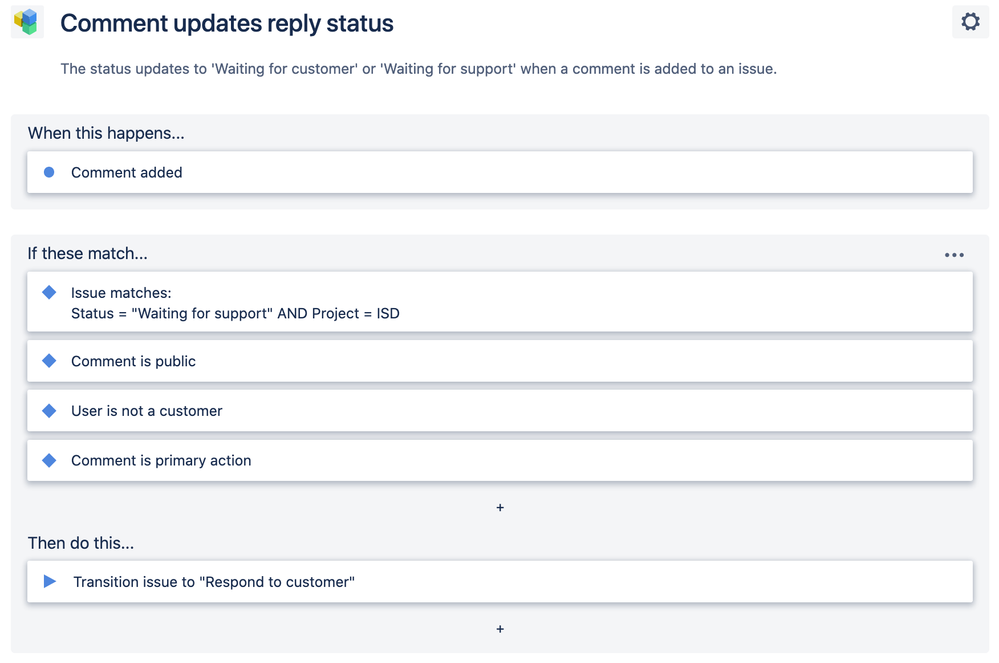
Task: Open the three-dot menu for If these match
Action: (954, 255)
